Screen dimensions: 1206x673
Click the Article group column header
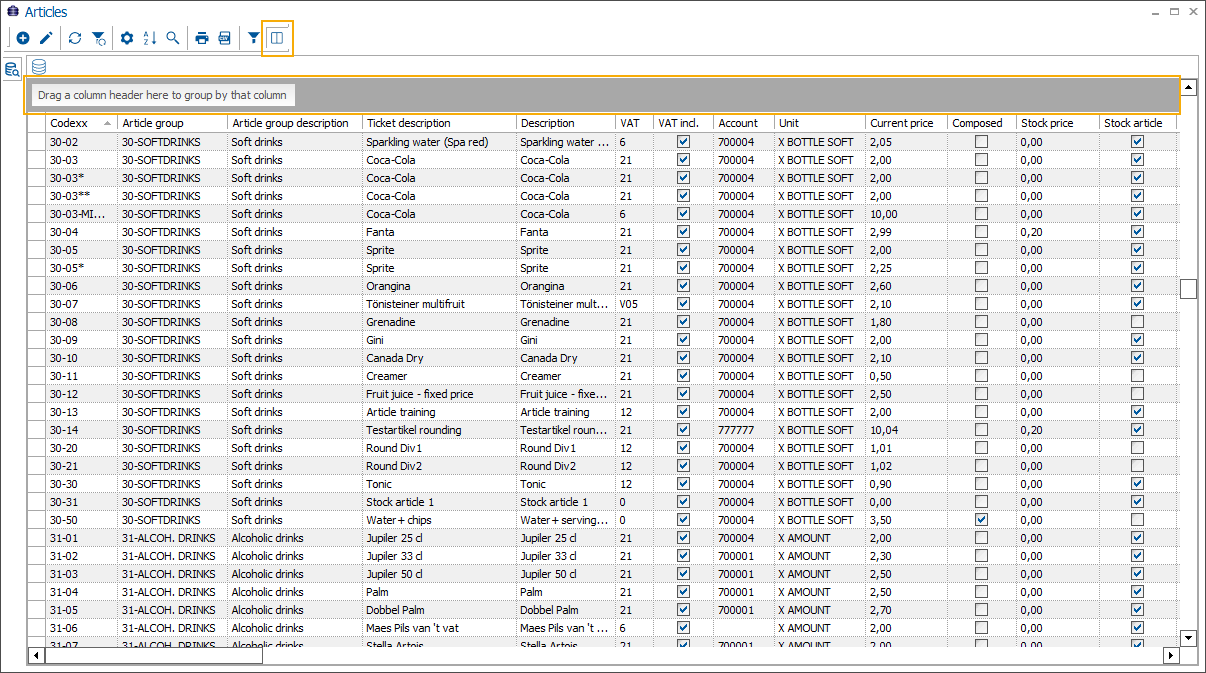pyautogui.click(x=171, y=123)
